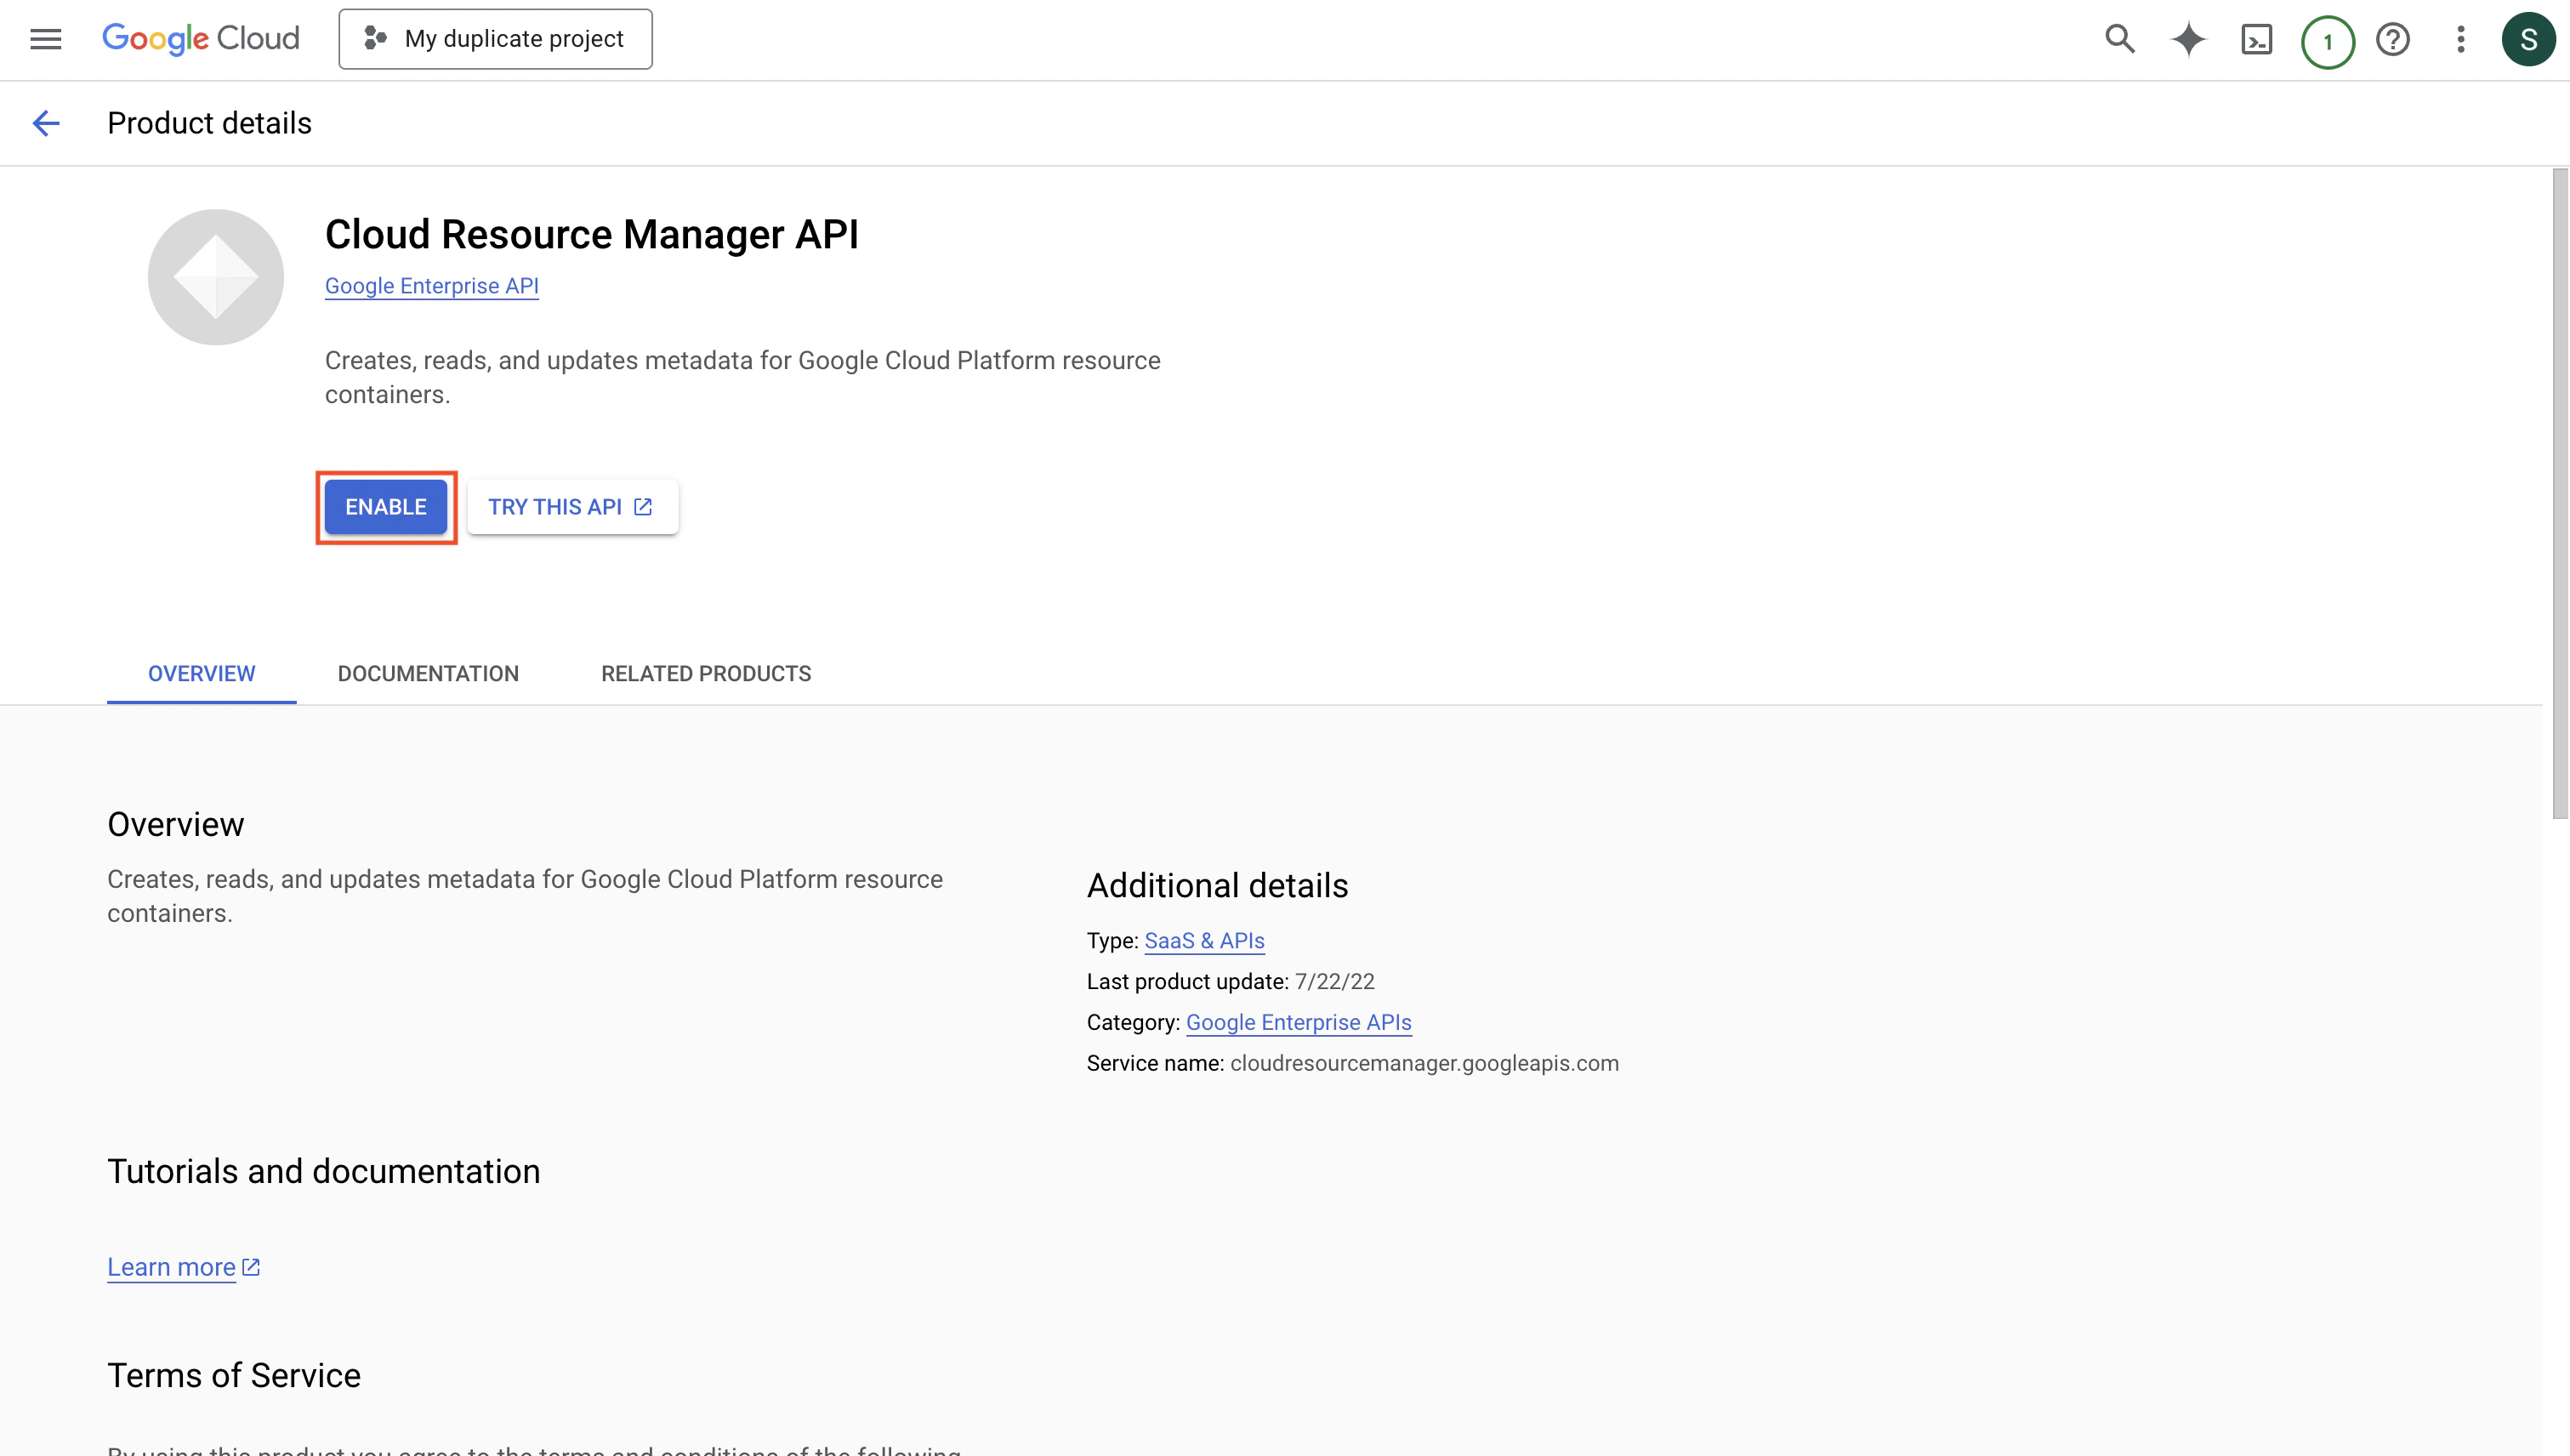Screen dimensions: 2570x1456
Task: Switch to the Related Products tab
Action: click(x=706, y=674)
